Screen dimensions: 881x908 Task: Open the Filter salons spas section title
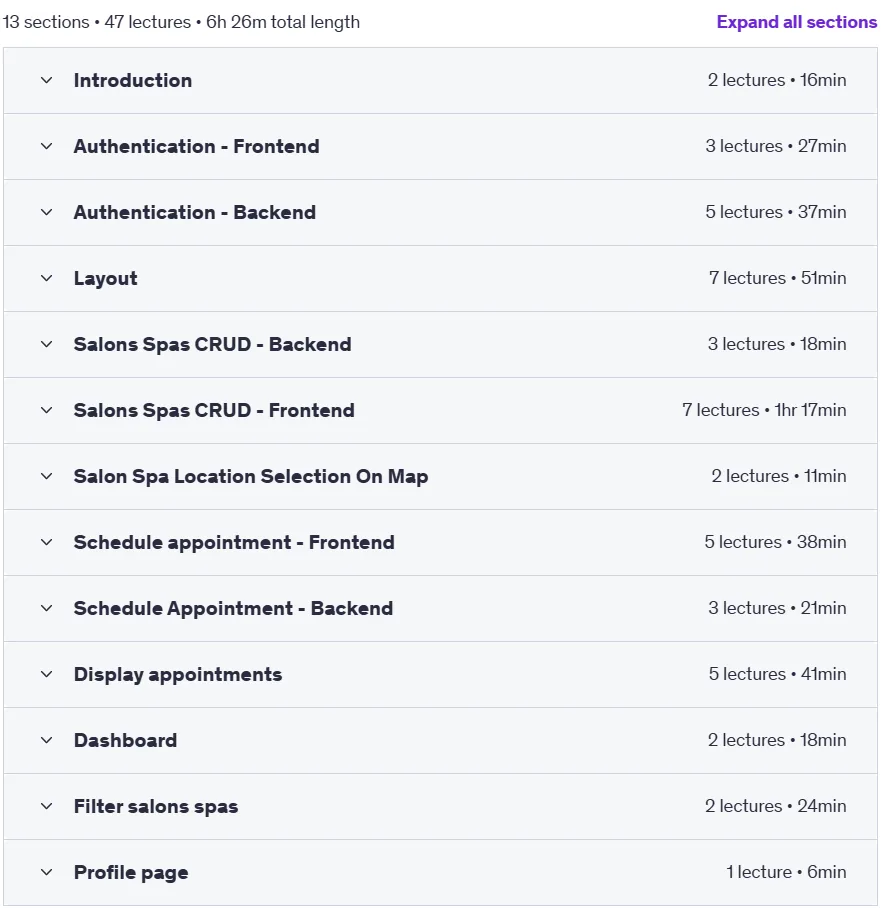click(x=156, y=807)
